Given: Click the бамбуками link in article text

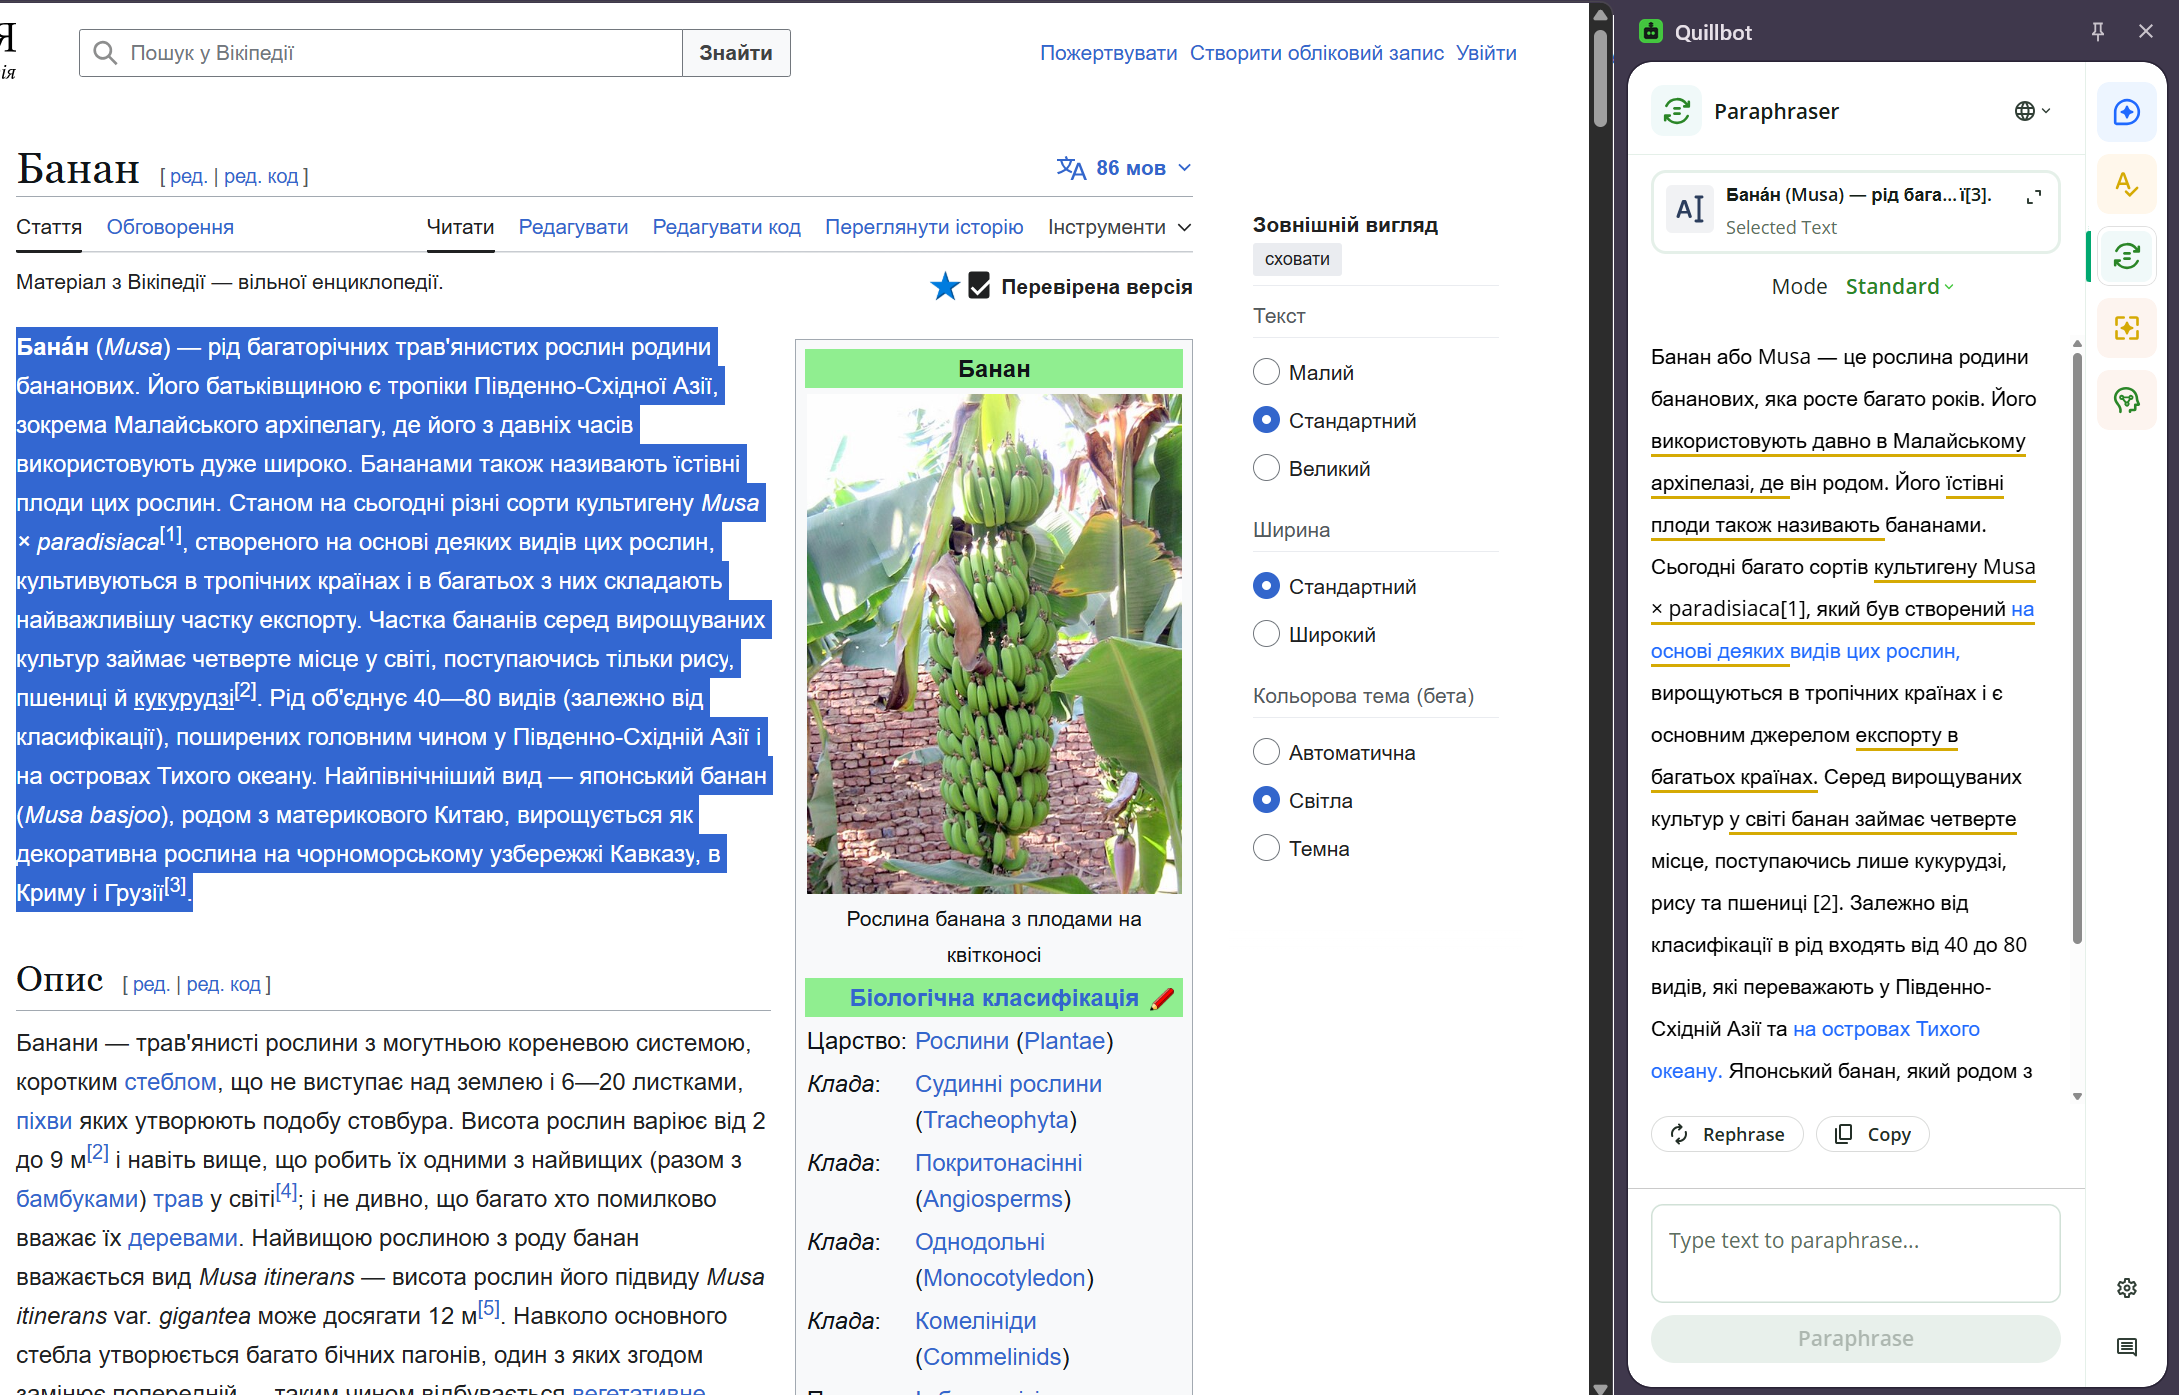Looking at the screenshot, I should click(x=77, y=1199).
